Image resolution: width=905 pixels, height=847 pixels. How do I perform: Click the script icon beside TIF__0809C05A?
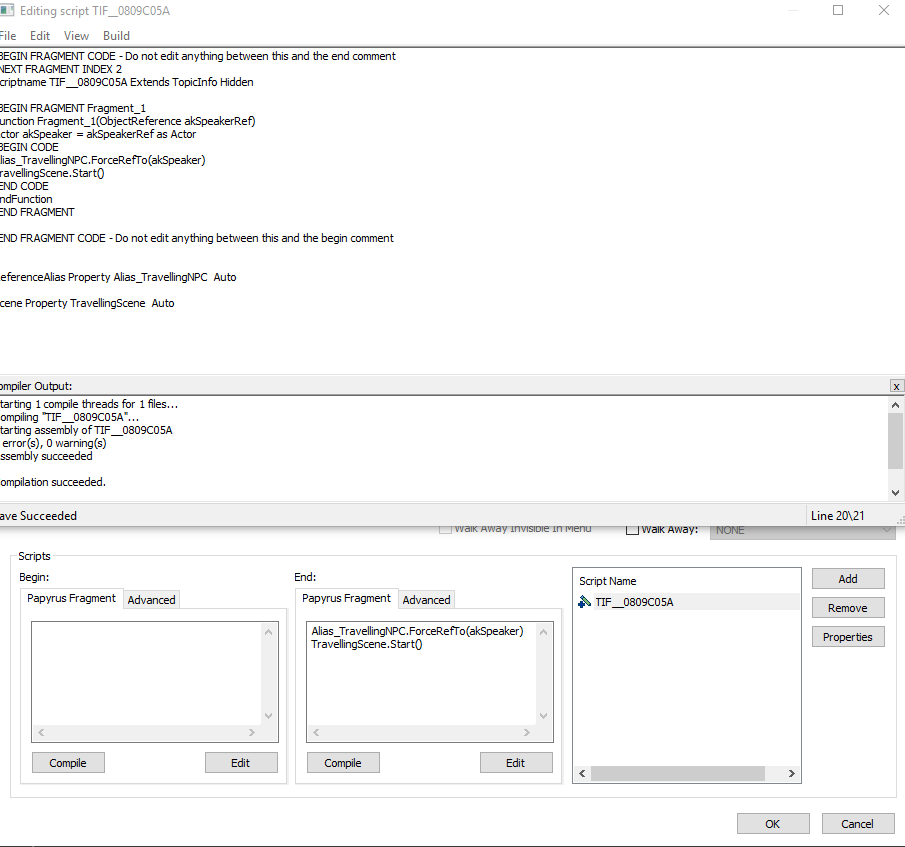point(587,601)
